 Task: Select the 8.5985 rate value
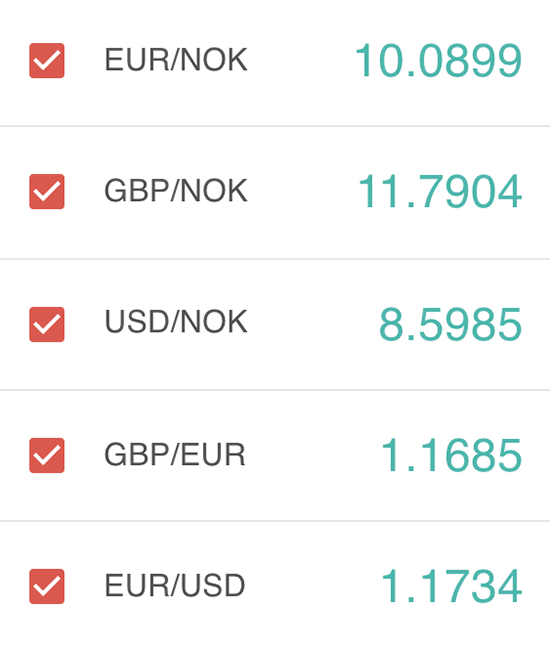coord(451,325)
